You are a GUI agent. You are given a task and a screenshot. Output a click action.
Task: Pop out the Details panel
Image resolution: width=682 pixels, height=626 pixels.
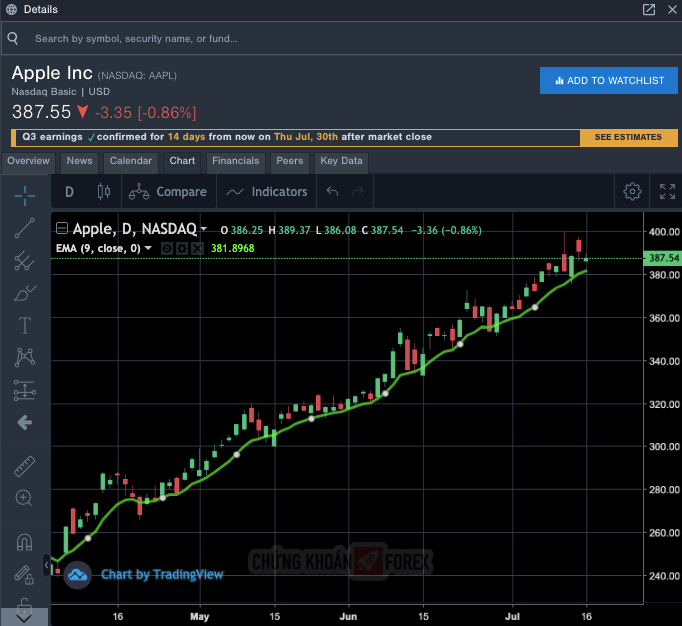pos(649,9)
